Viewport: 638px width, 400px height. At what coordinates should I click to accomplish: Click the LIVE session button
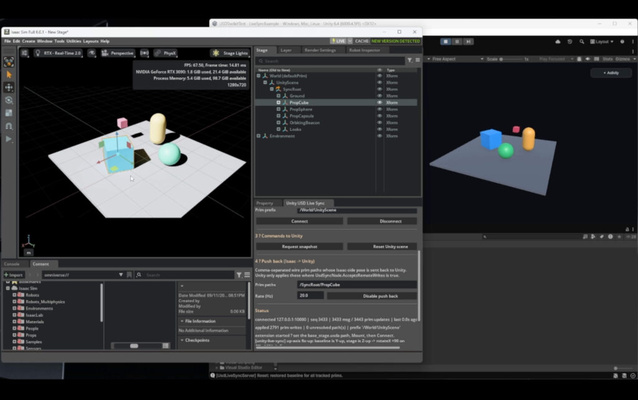339,41
